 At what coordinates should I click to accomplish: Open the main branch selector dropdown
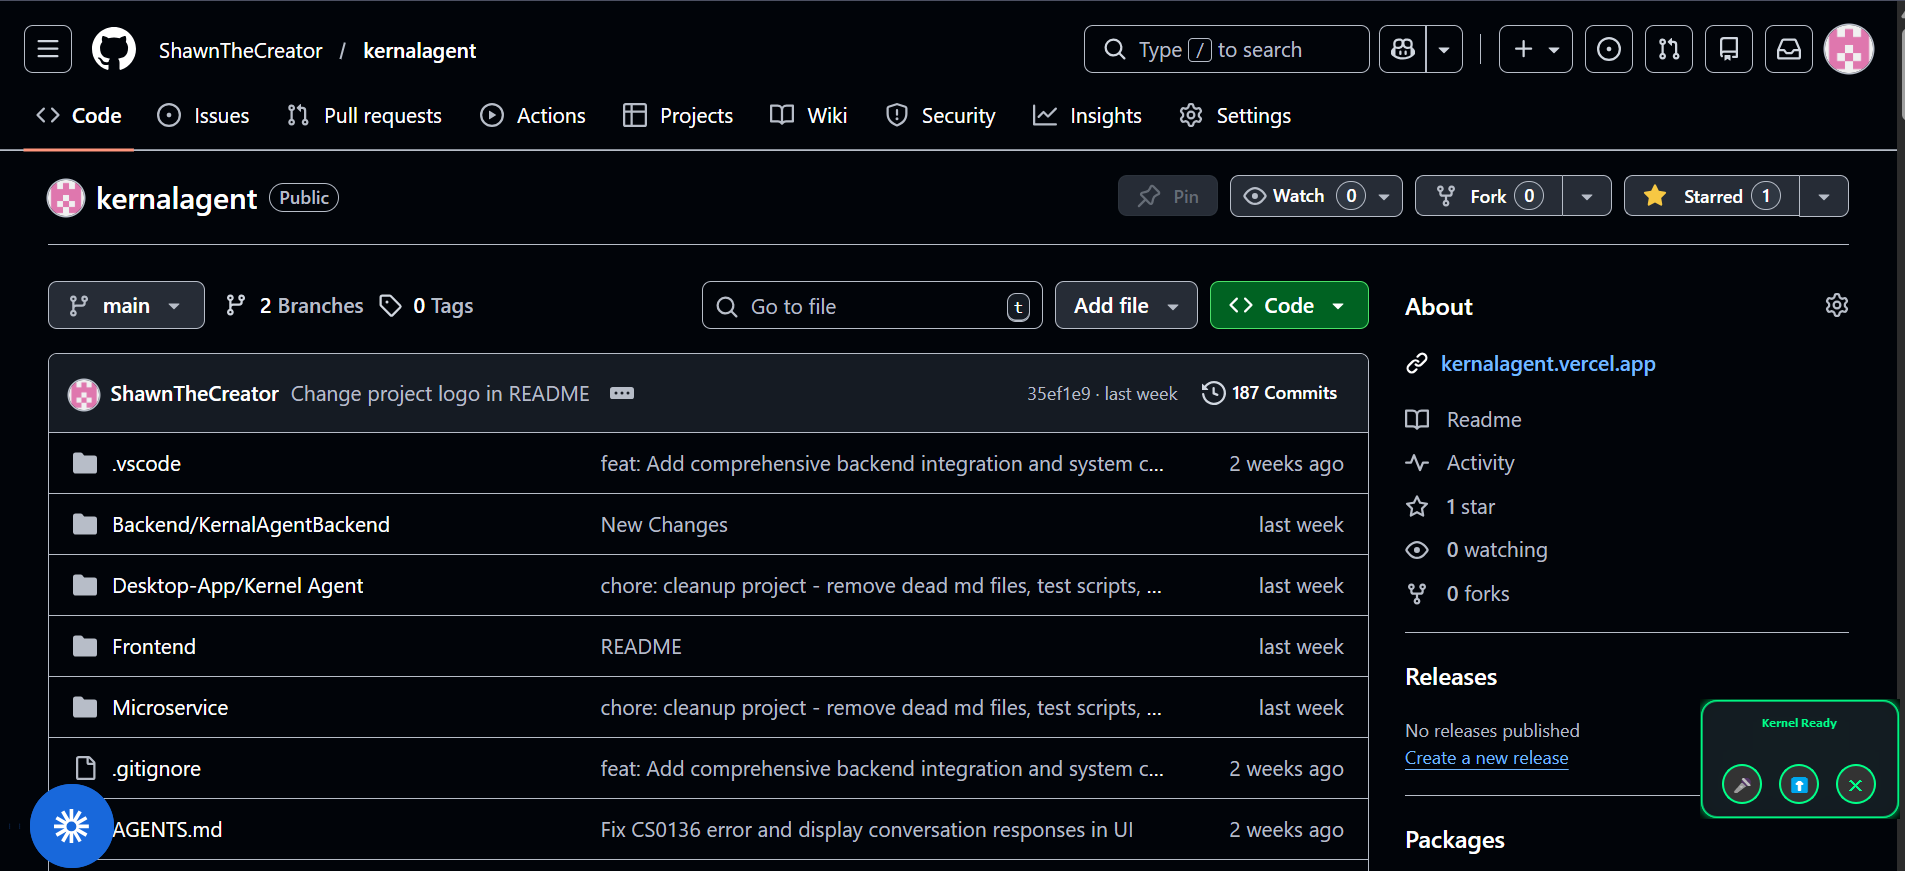pos(126,305)
